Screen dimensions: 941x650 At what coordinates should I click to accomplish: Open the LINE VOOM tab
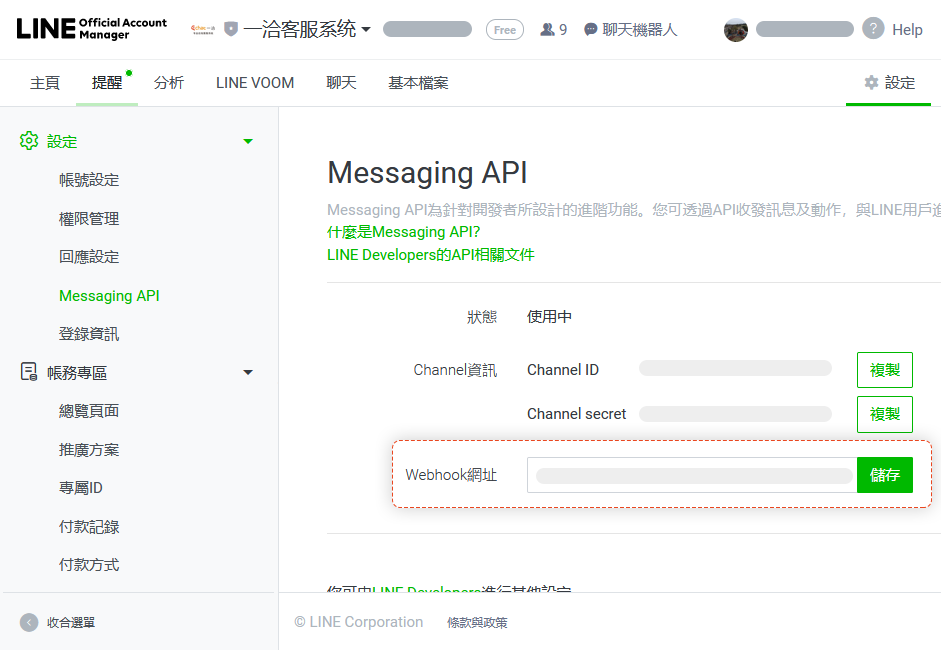(255, 83)
